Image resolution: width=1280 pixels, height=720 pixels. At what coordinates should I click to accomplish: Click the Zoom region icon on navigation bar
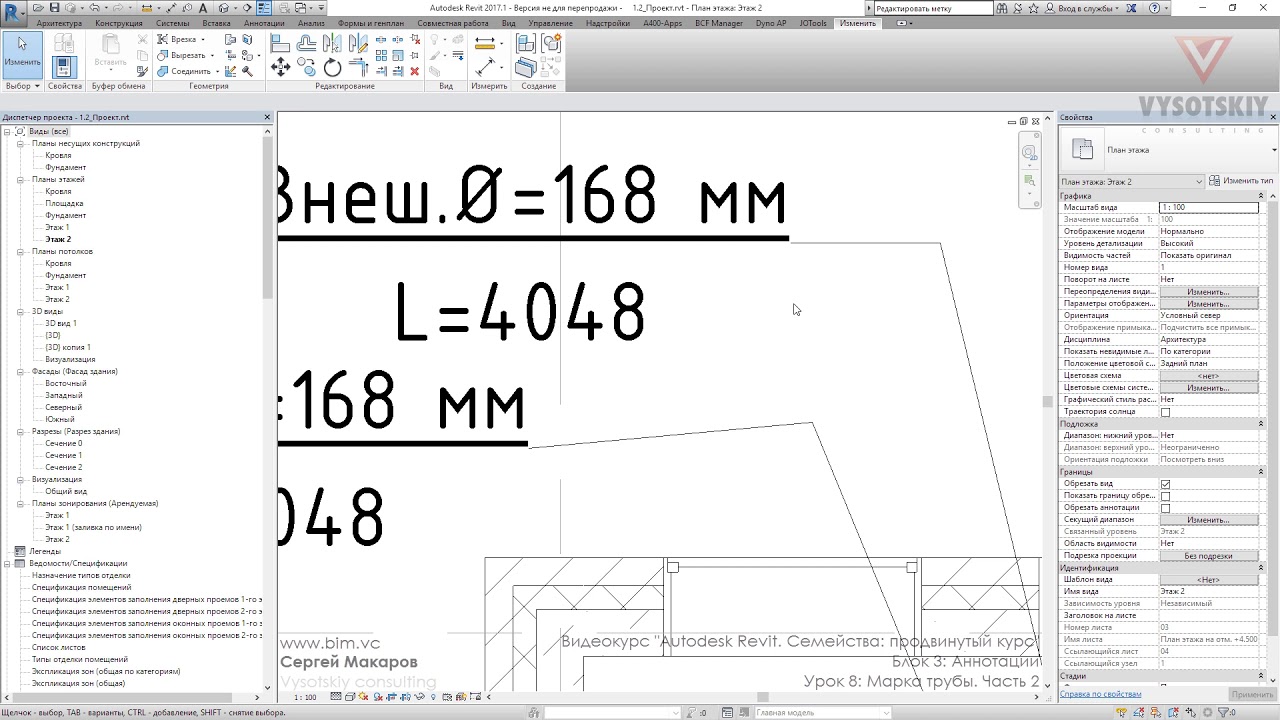[x=1029, y=181]
